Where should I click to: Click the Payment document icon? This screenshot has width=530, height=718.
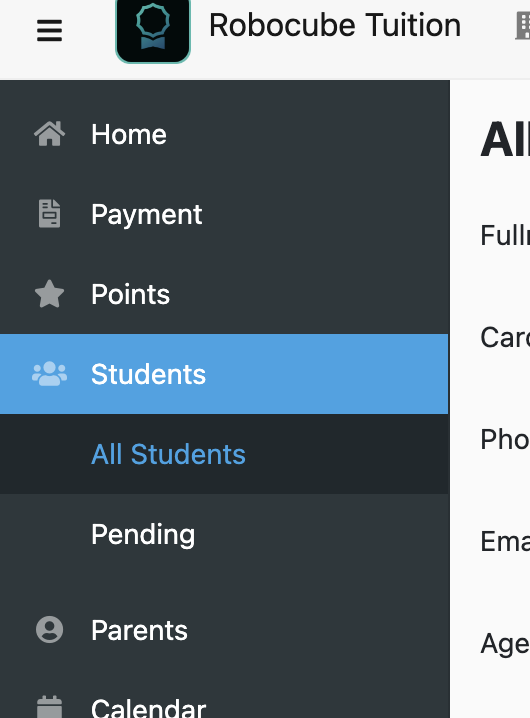tap(49, 214)
